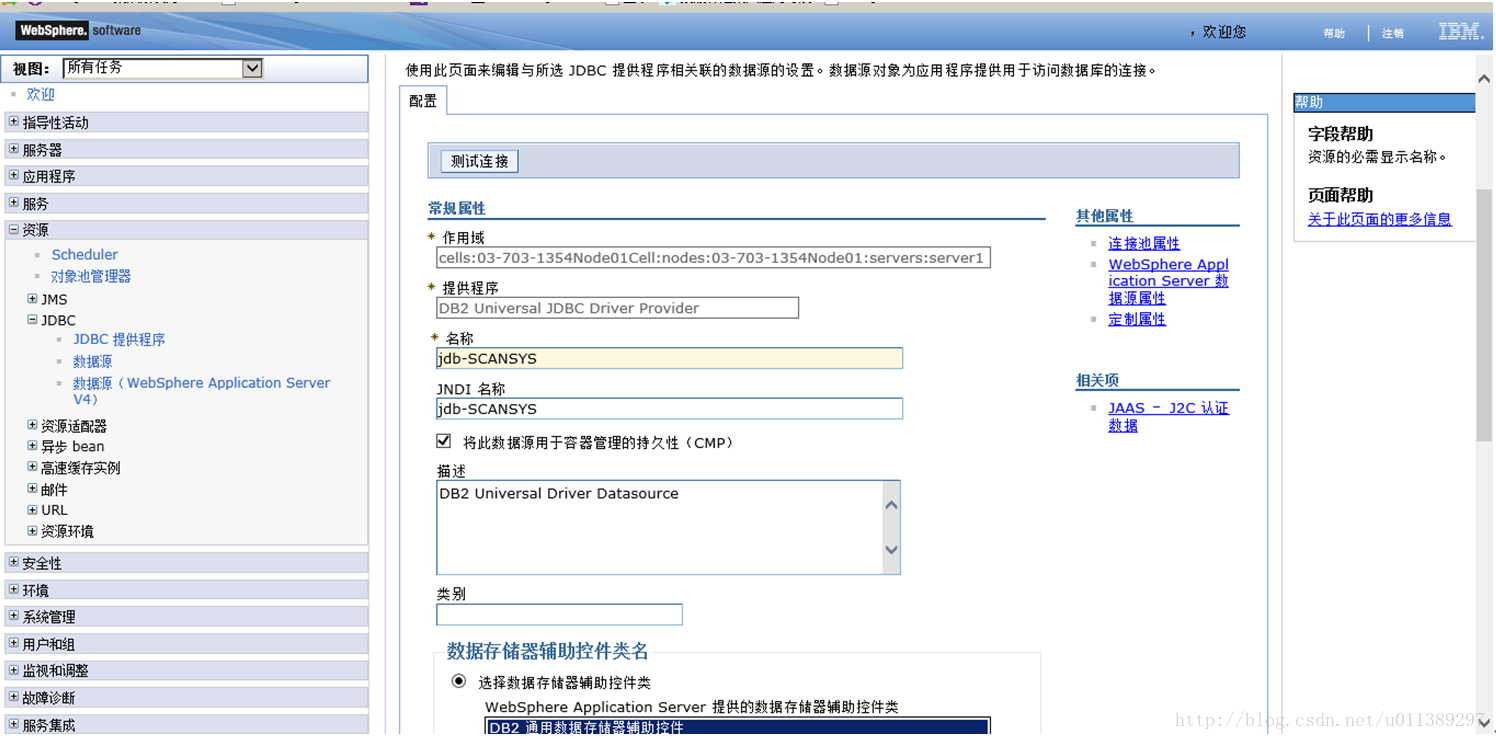Click into the 描述 description textarea

pyautogui.click(x=660, y=528)
